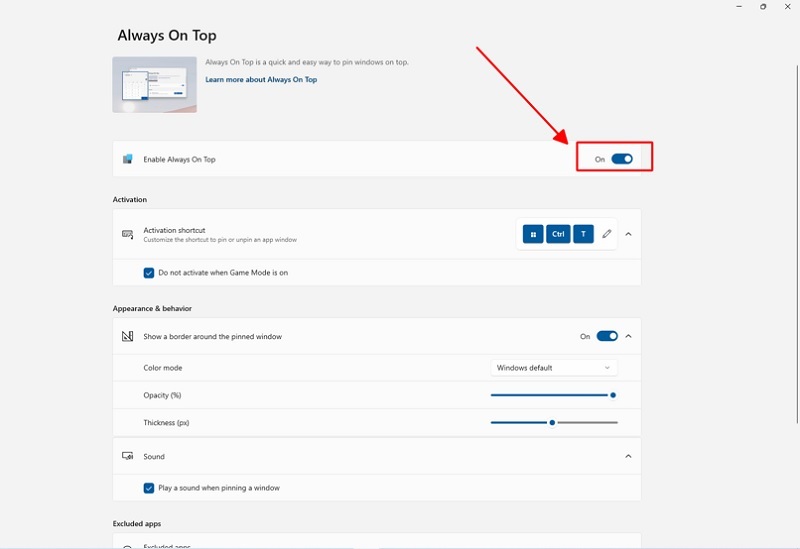
Task: Uncheck Do not activate when Game Mode is on
Action: pos(149,272)
